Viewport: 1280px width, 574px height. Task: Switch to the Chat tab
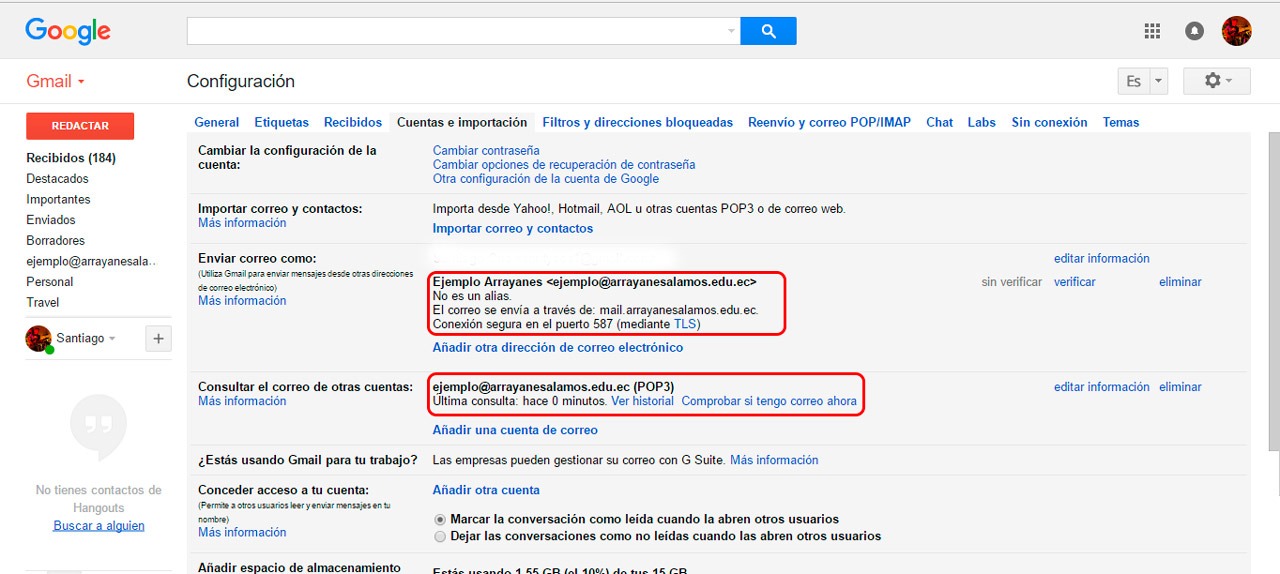tap(939, 122)
